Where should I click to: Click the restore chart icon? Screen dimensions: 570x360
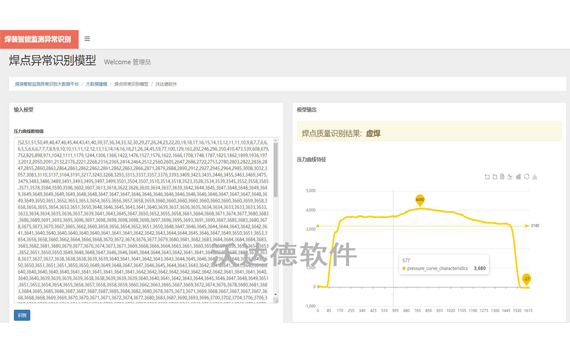coord(526,177)
